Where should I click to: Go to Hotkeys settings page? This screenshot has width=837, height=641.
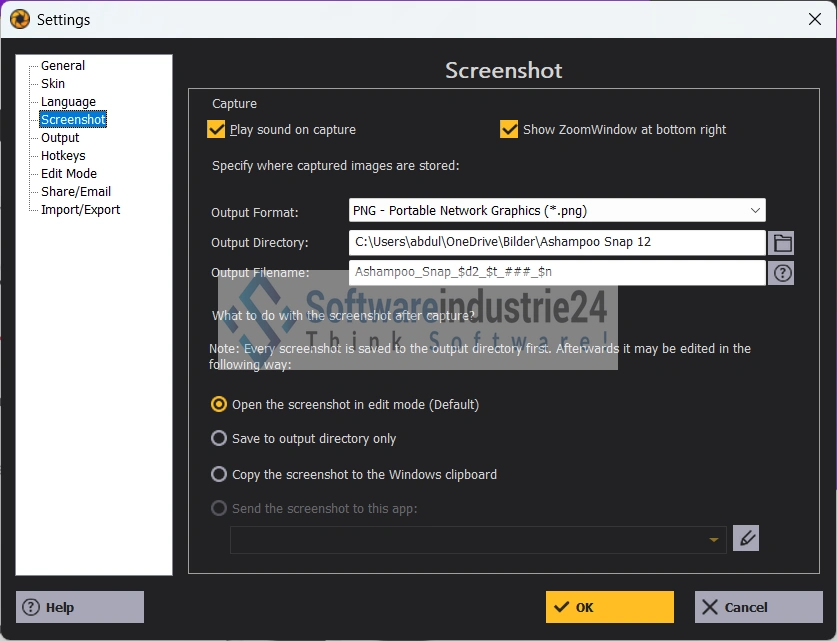(63, 156)
